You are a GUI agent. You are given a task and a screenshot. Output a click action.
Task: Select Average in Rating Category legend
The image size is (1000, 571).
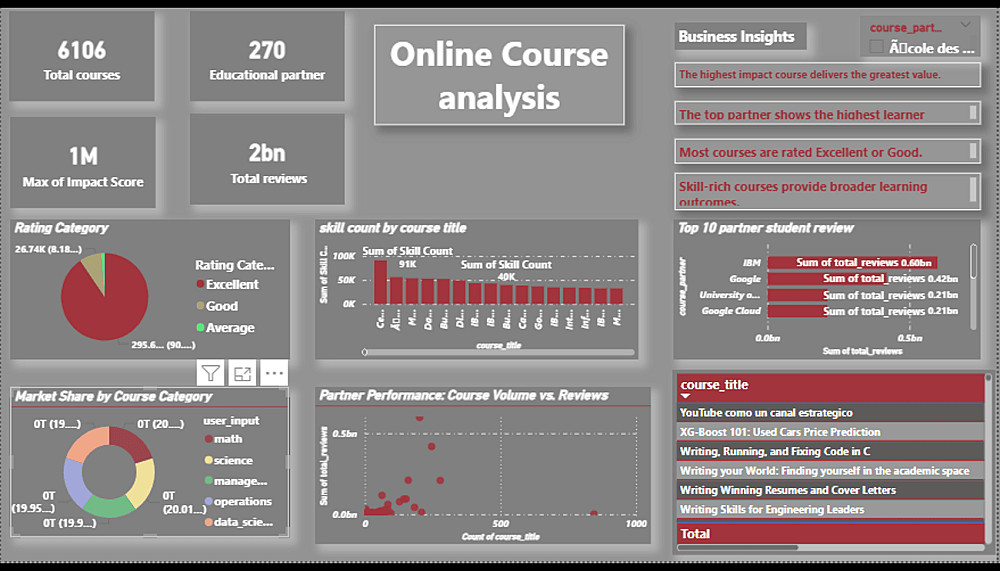(225, 328)
